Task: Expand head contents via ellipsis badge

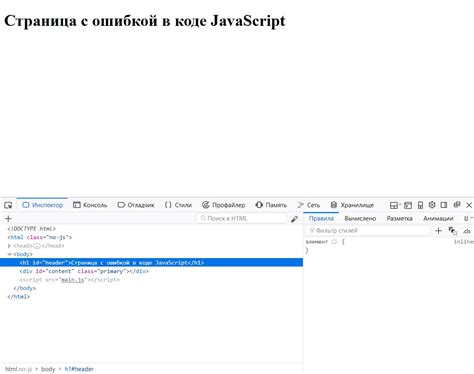Action: click(x=37, y=246)
